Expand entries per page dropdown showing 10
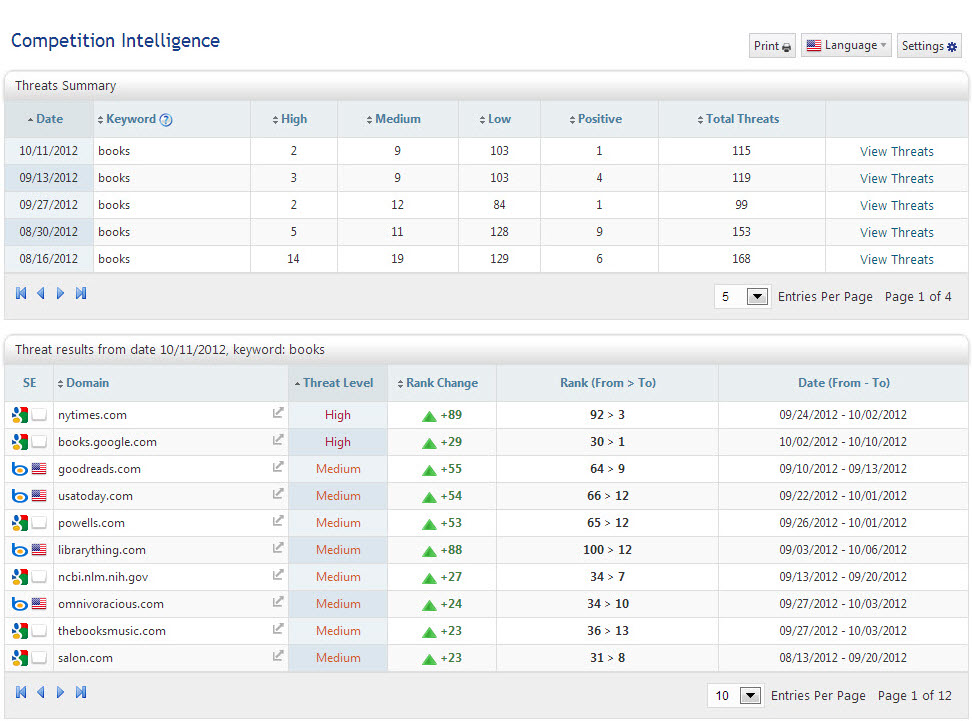 coord(750,696)
